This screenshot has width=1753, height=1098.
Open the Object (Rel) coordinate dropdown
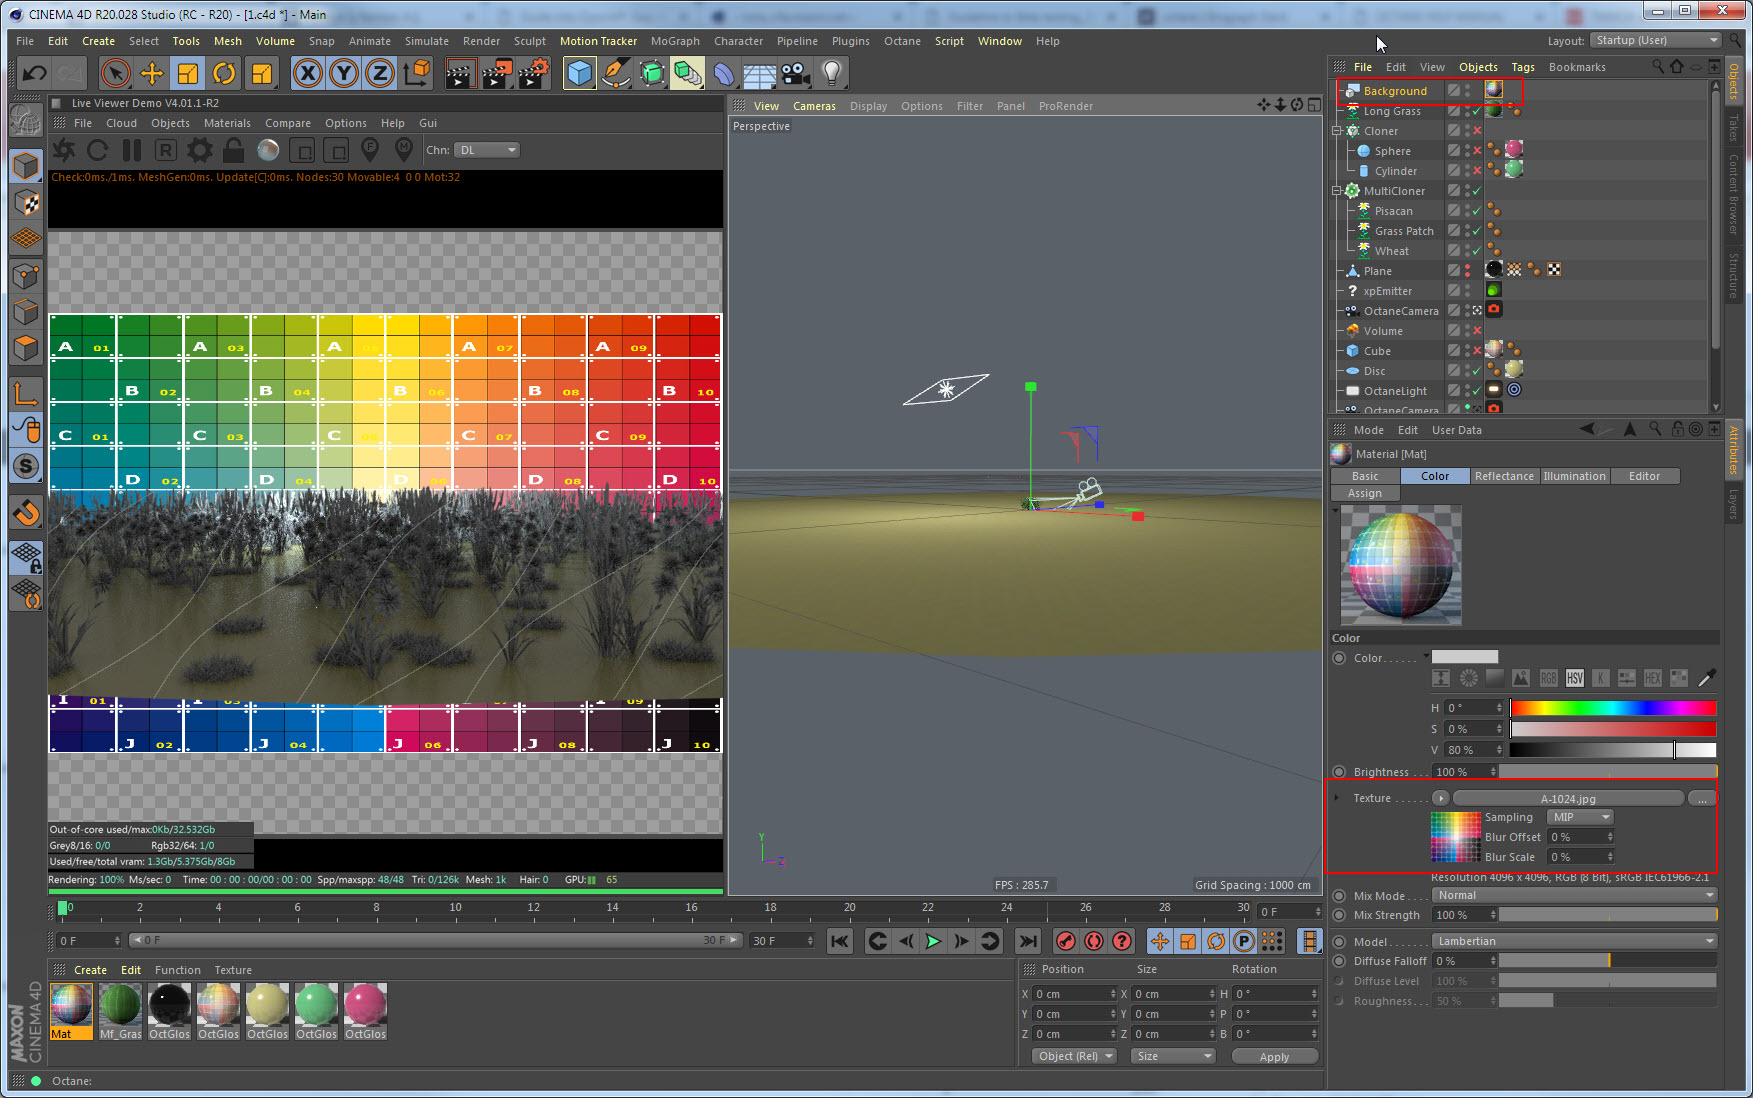point(1075,1056)
